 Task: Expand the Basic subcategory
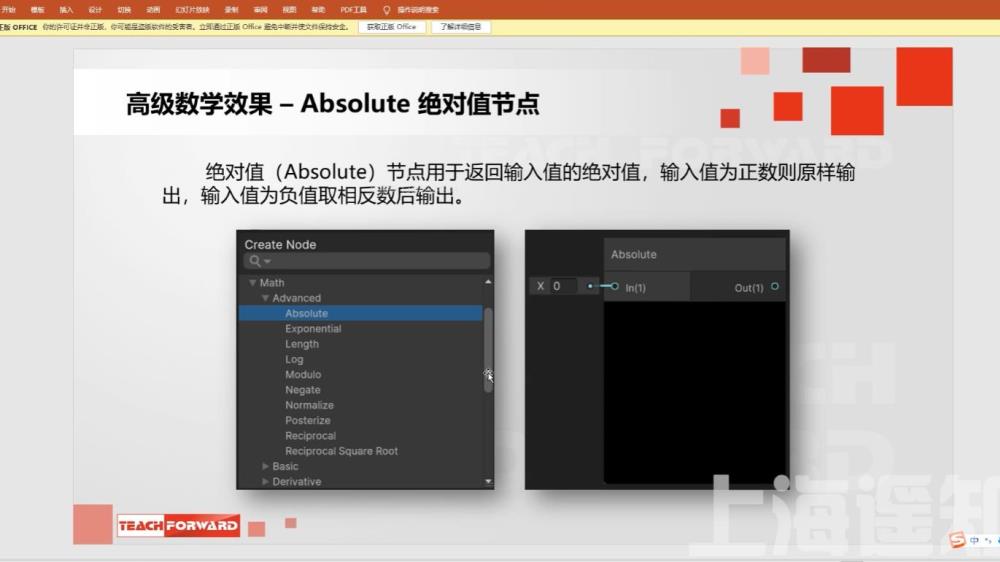265,466
